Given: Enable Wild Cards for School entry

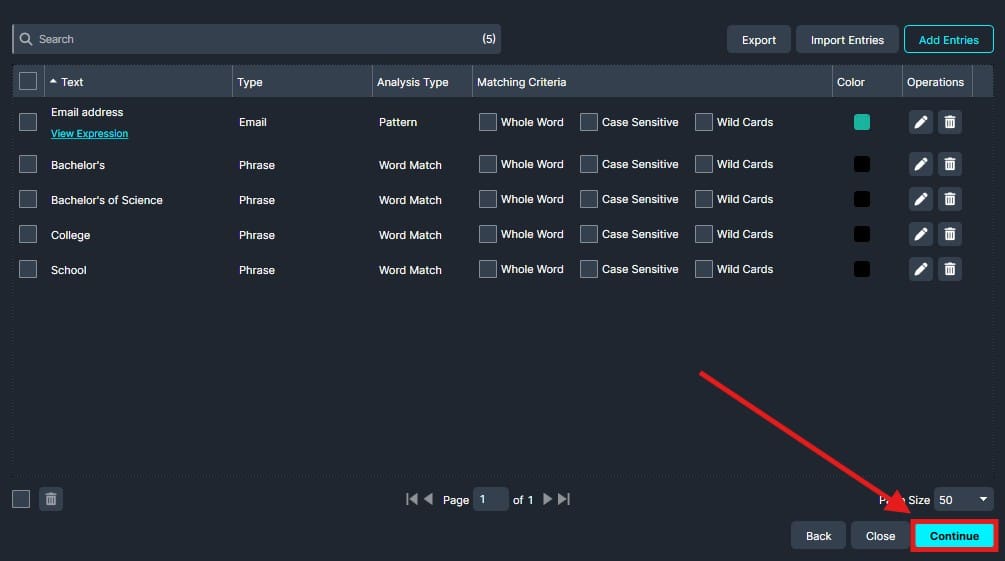Looking at the screenshot, I should pos(704,269).
